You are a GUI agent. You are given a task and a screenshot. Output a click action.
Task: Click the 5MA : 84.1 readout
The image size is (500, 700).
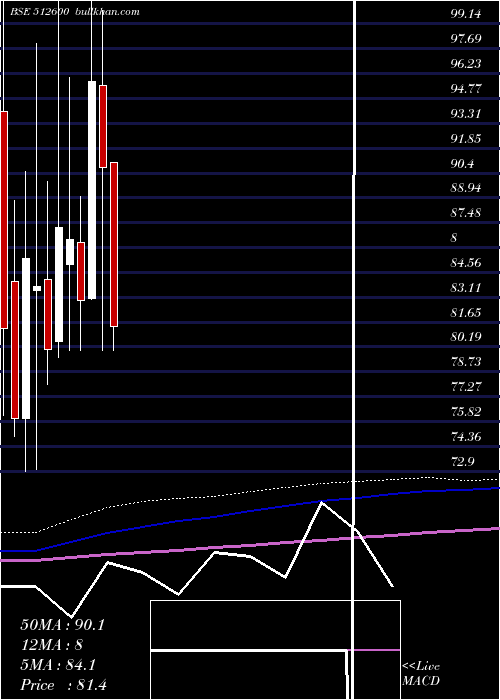58,665
